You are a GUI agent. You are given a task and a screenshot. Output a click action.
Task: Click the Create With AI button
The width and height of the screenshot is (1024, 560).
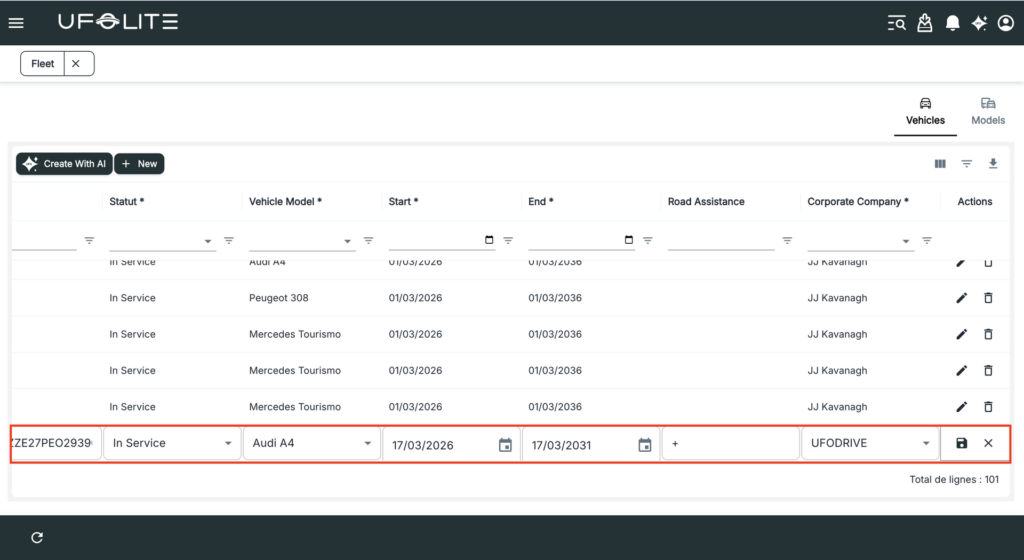coord(64,164)
